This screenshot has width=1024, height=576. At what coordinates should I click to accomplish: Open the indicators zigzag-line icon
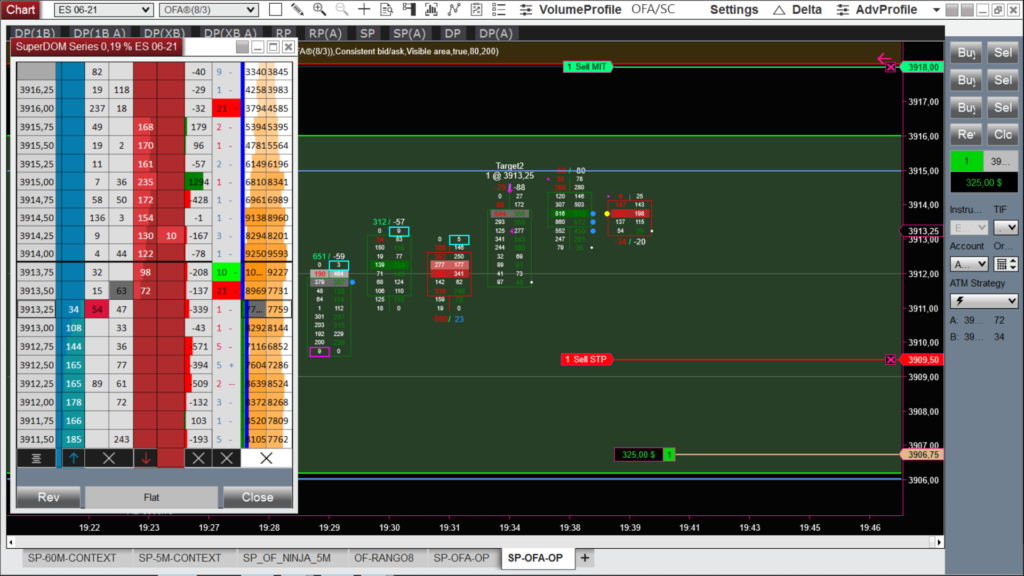[x=454, y=10]
